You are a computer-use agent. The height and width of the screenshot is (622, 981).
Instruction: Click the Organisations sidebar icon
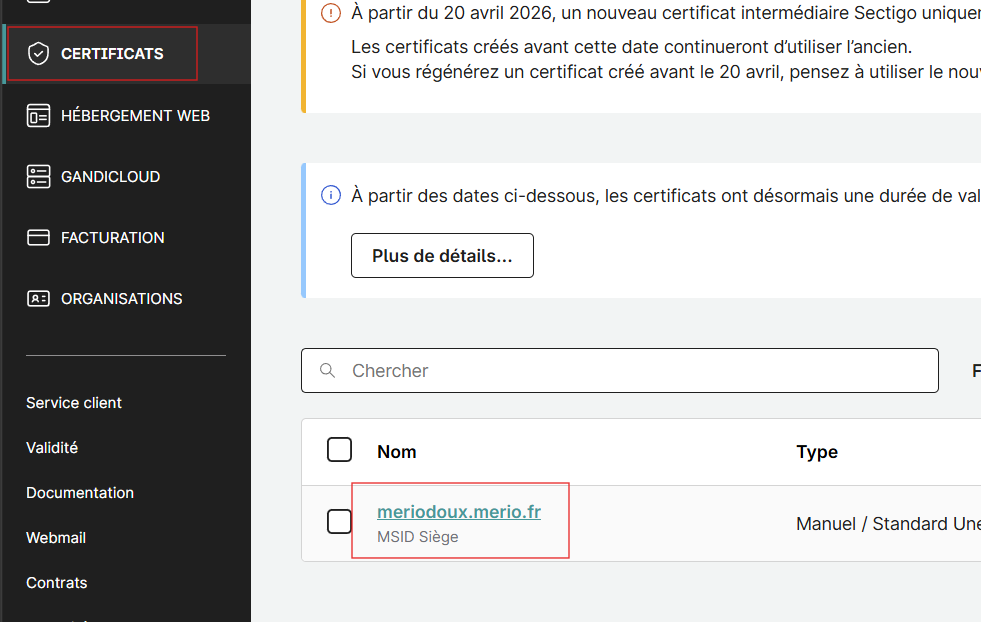click(x=38, y=299)
